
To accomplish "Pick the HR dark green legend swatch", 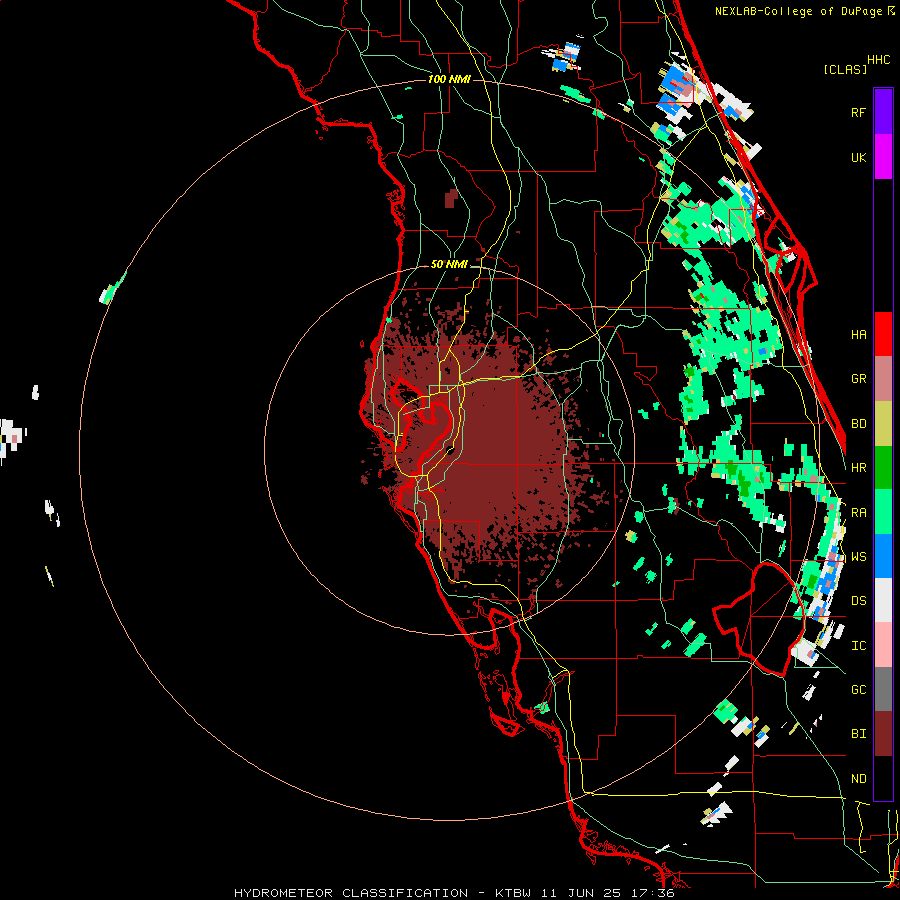I will pyautogui.click(x=883, y=468).
